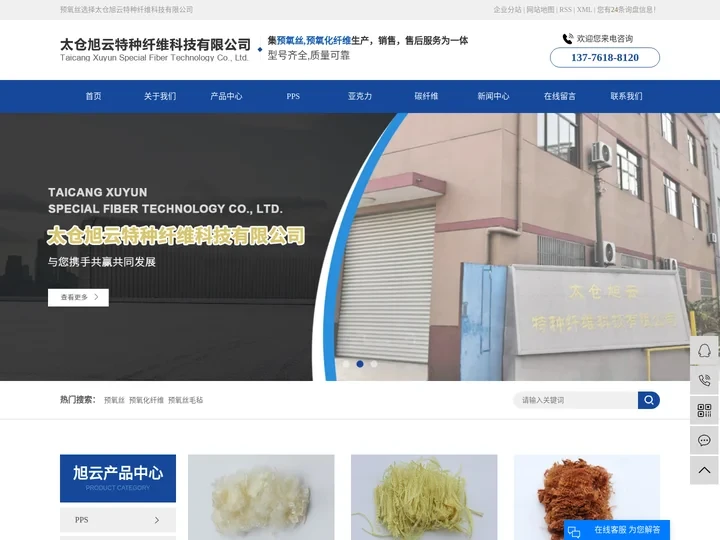Open the QQ customer service sidebar icon
Image resolution: width=720 pixels, height=540 pixels.
tap(704, 351)
